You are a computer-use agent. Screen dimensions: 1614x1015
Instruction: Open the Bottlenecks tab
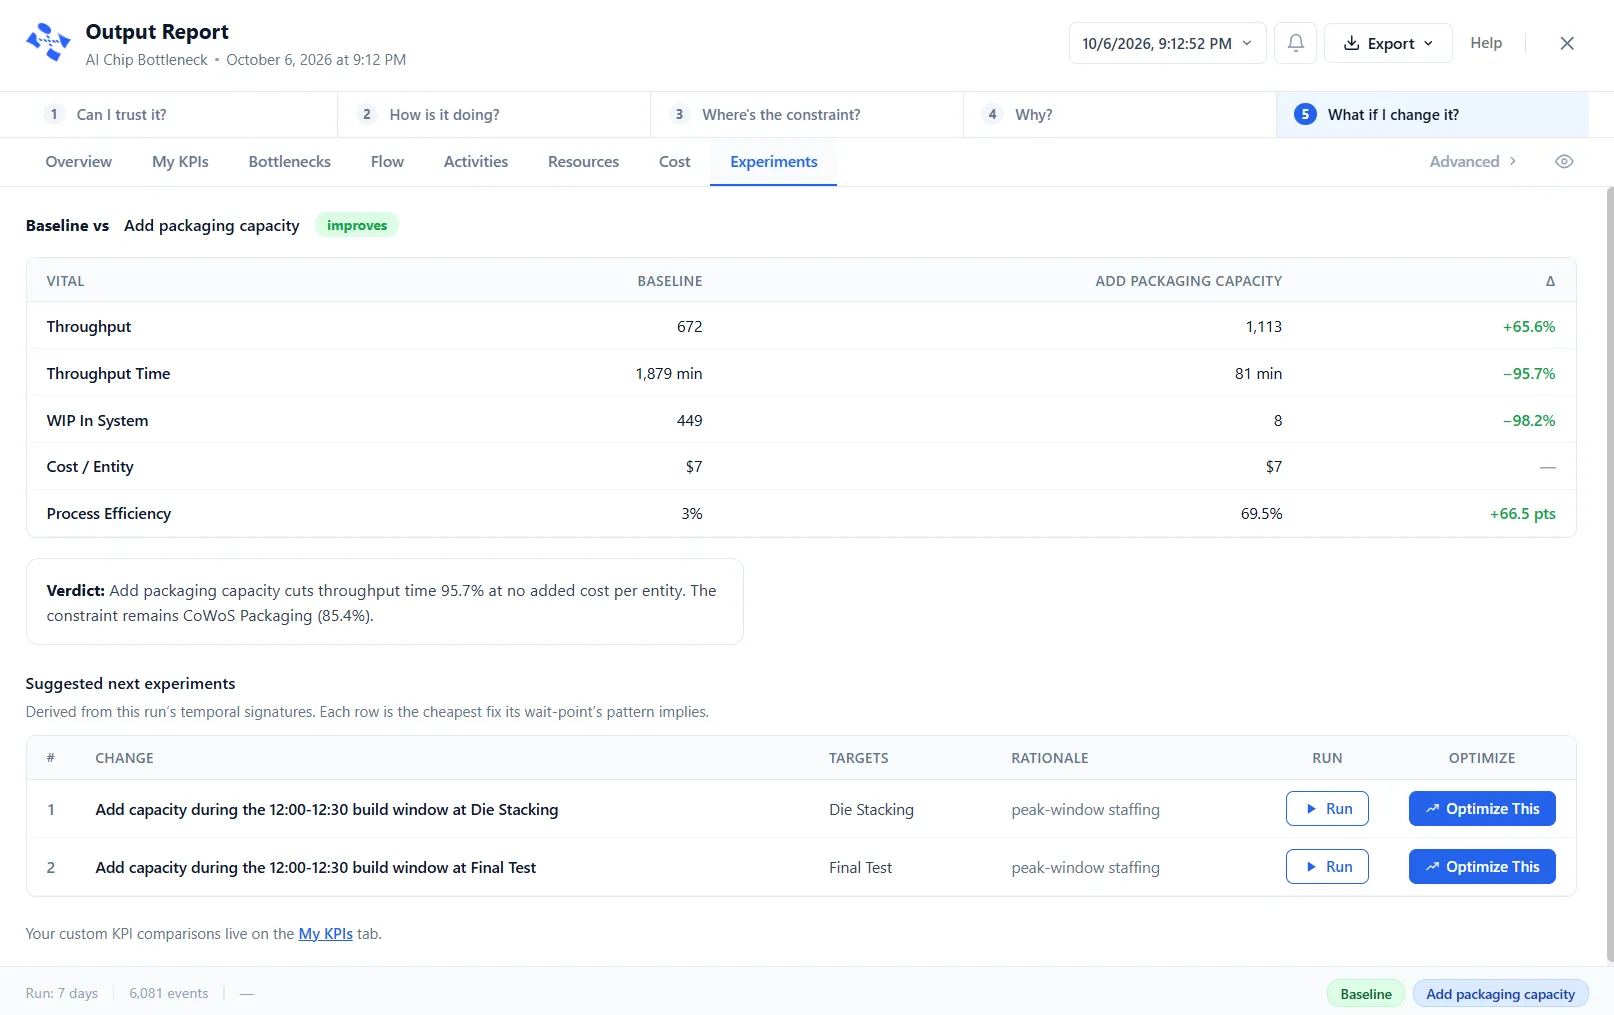coord(290,162)
